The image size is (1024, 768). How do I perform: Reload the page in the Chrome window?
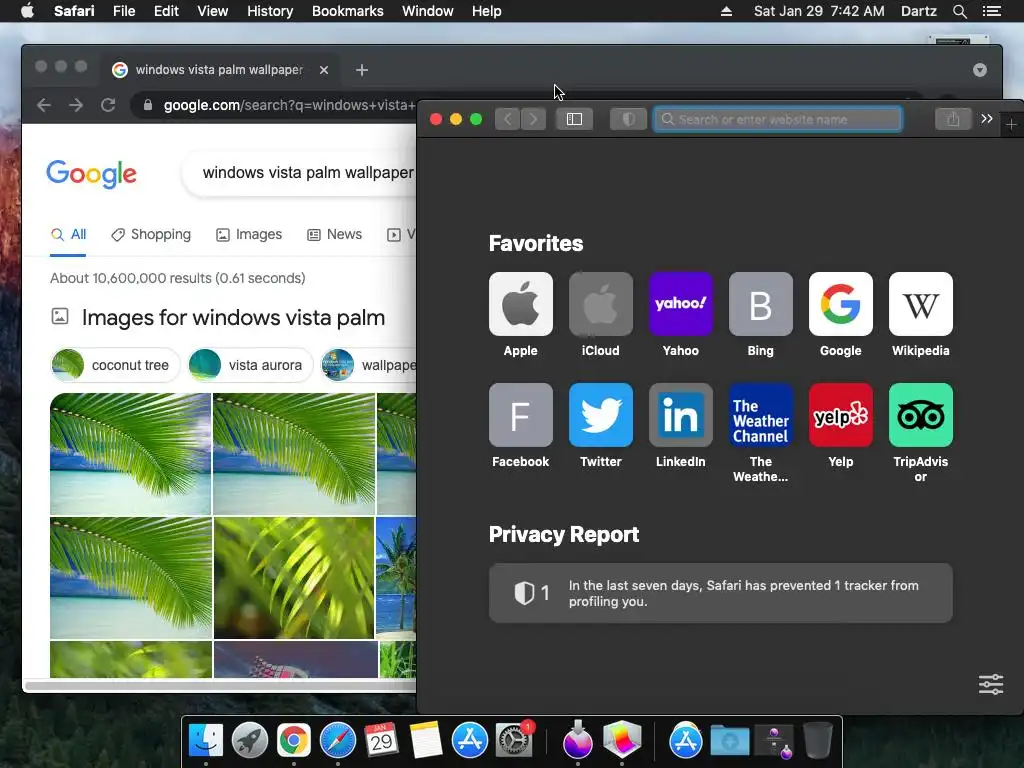(108, 105)
